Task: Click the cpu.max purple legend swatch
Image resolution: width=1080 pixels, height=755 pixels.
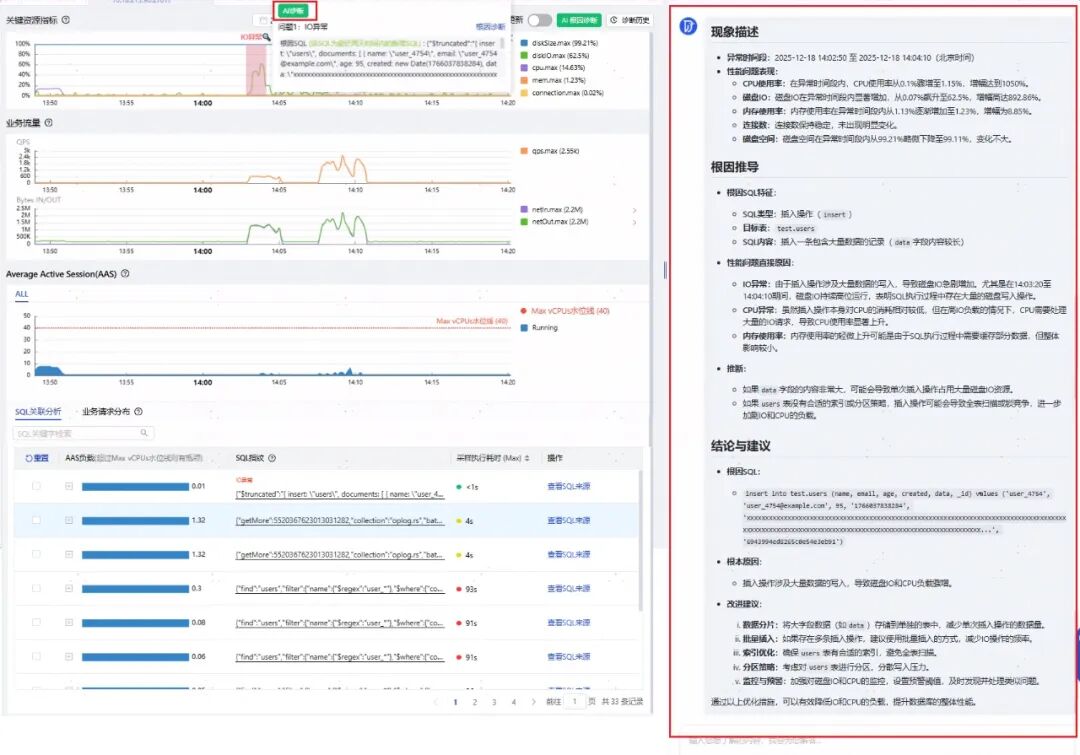Action: coord(524,68)
